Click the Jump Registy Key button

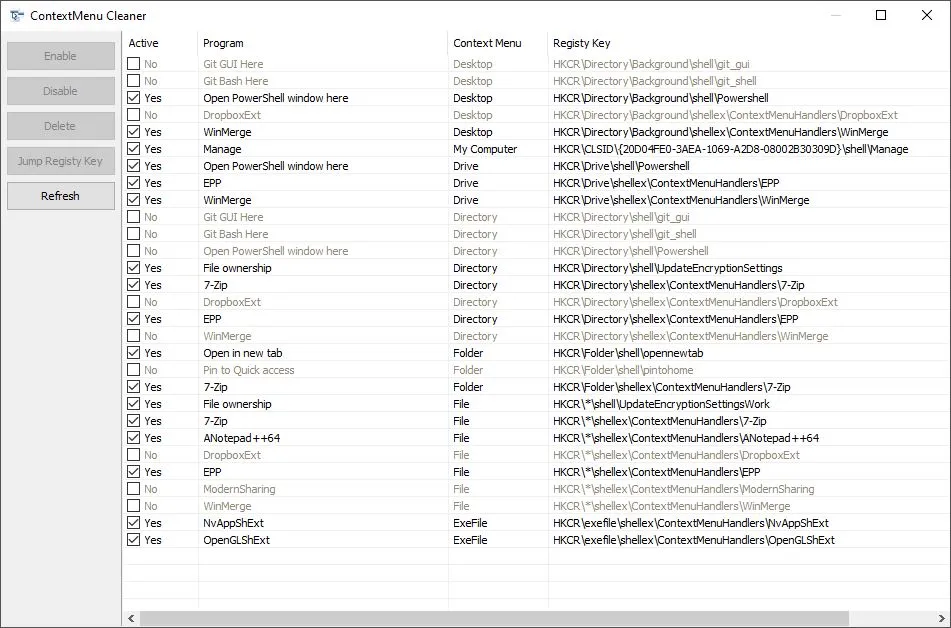point(61,161)
